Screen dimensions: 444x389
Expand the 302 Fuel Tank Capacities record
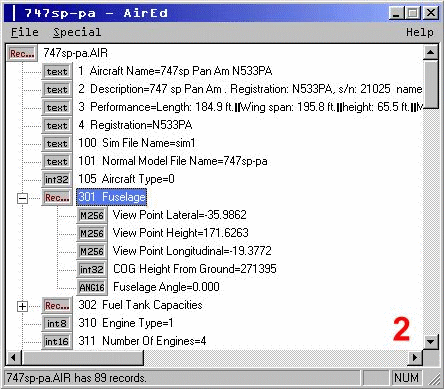[x=22, y=306]
